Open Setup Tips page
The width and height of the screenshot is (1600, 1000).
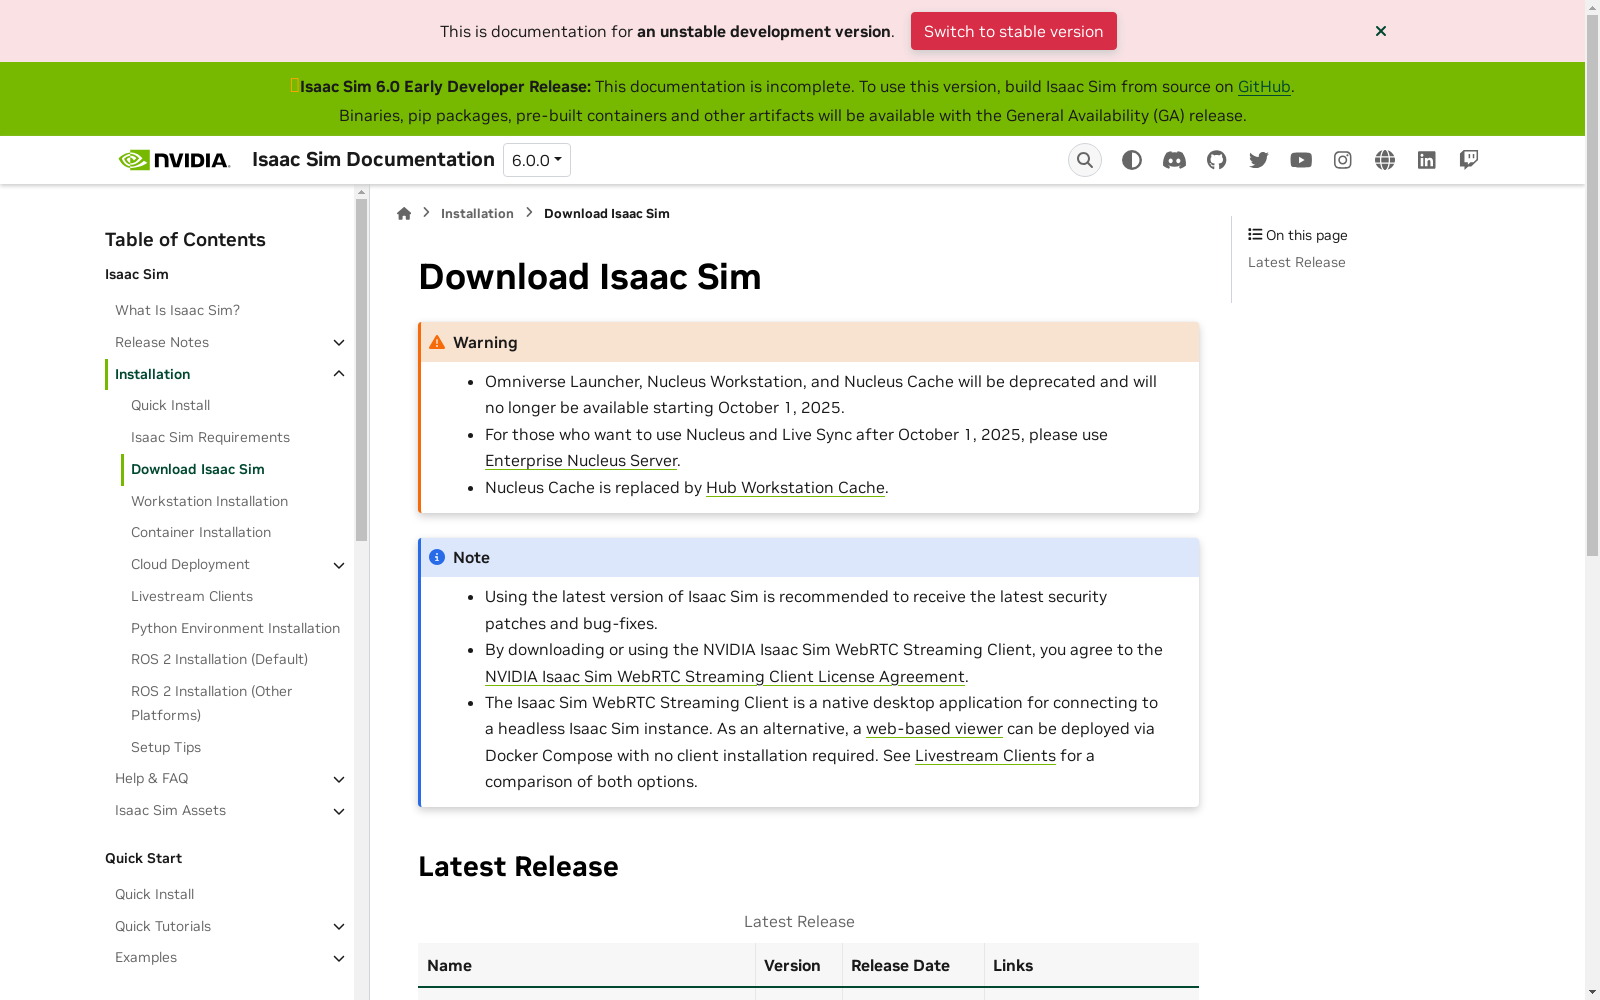[x=166, y=747]
